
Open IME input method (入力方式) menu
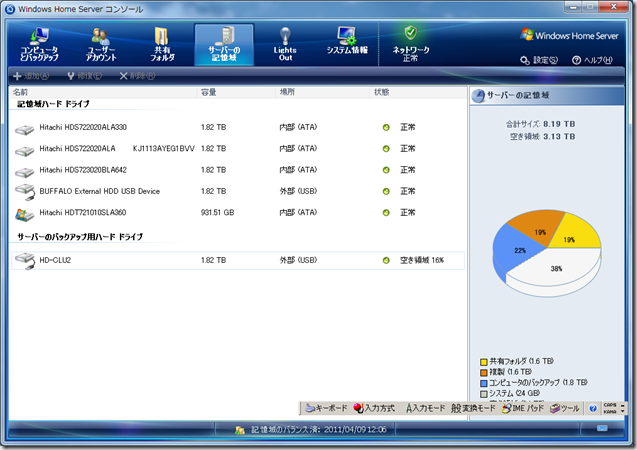374,408
